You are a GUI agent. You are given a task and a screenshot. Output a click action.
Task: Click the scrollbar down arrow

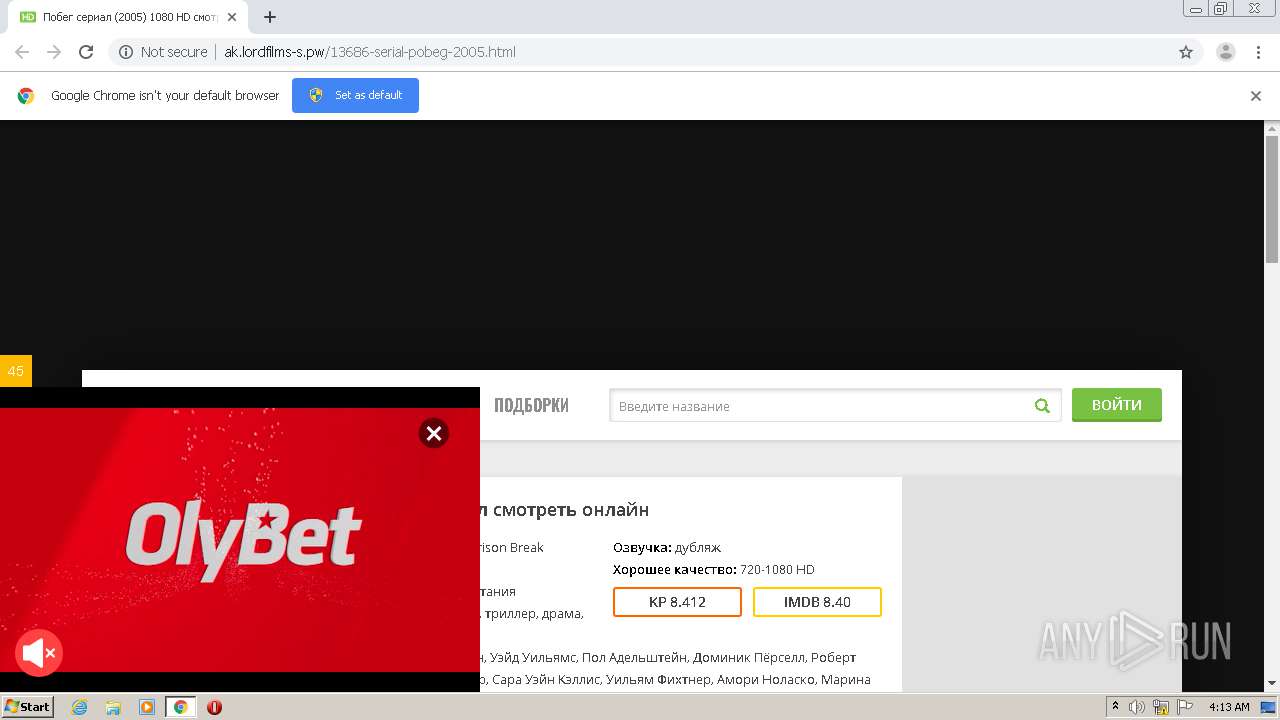(1272, 683)
